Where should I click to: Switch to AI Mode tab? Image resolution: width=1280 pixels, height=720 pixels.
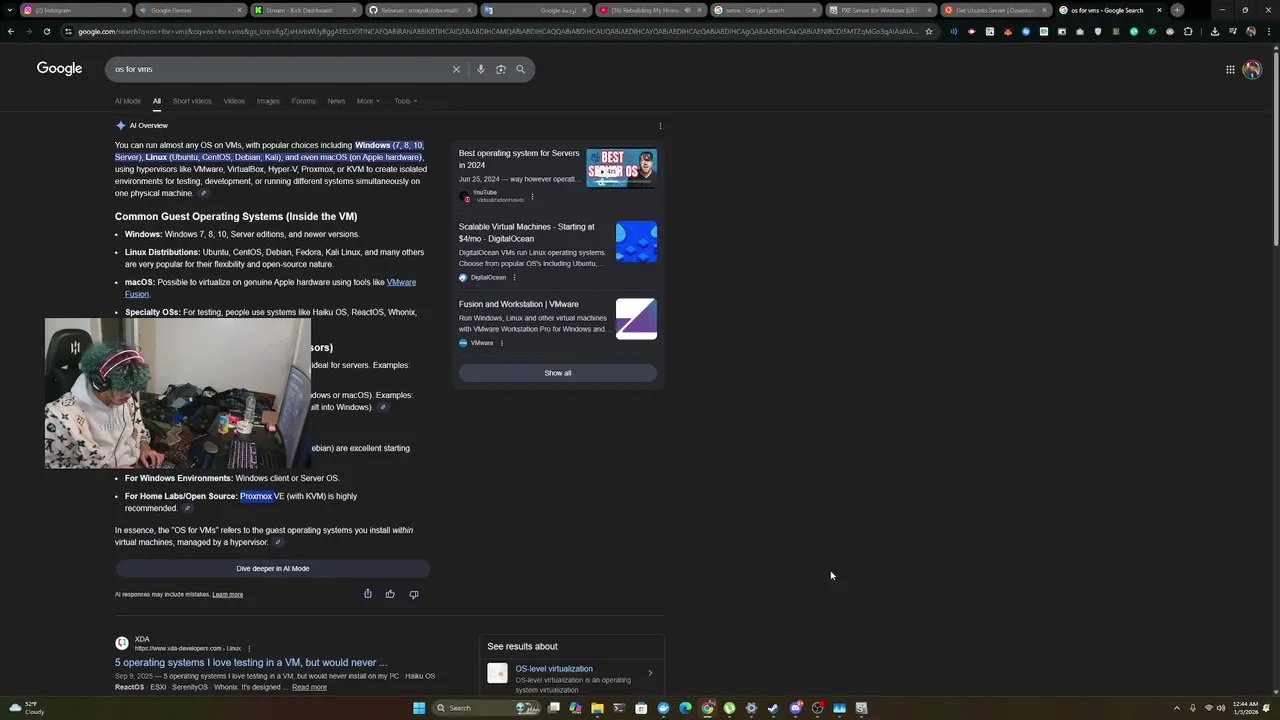pyautogui.click(x=128, y=101)
